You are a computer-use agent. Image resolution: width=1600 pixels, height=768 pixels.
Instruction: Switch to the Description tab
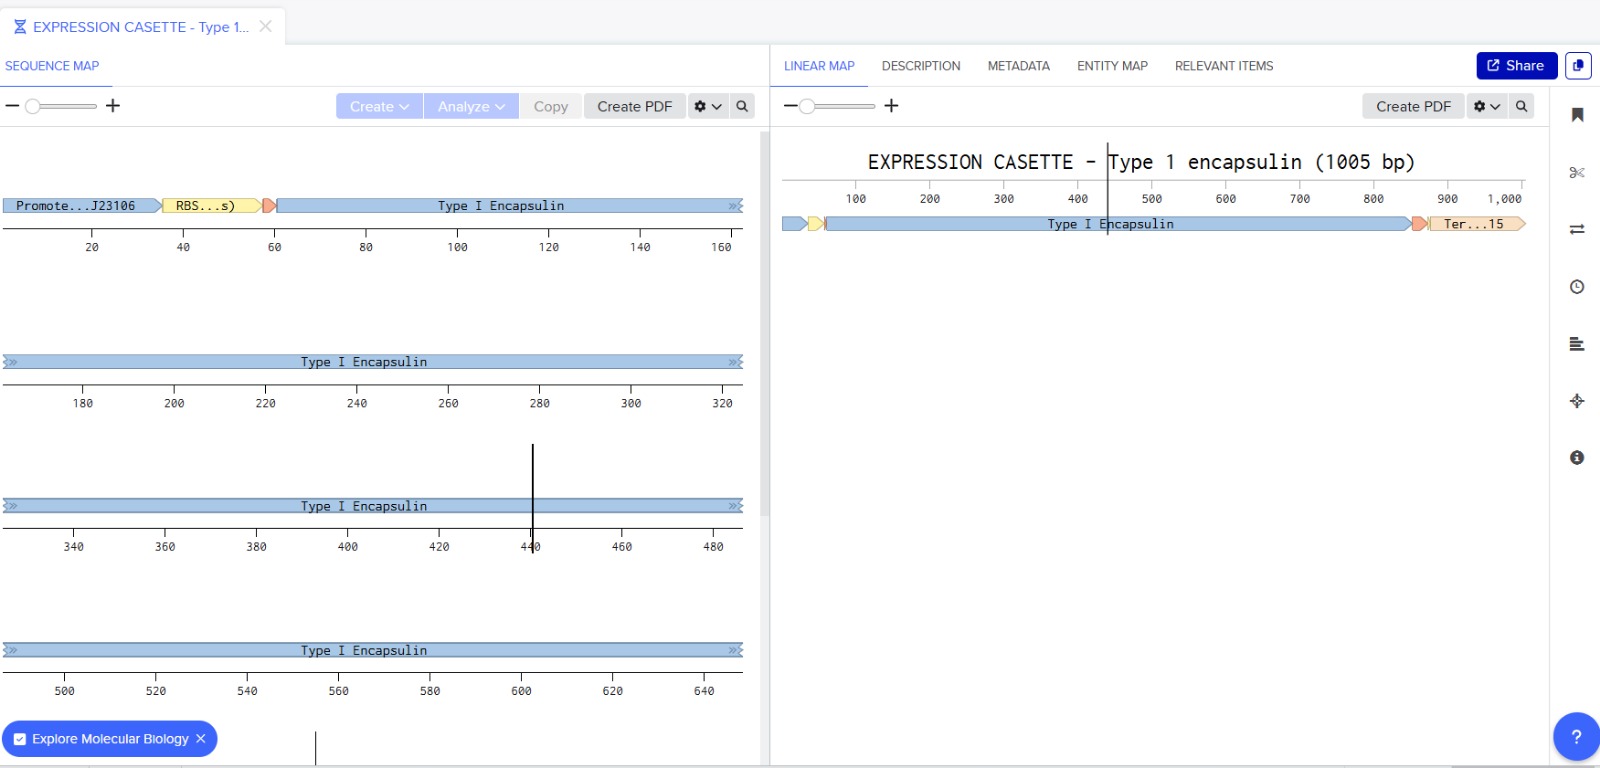point(921,66)
